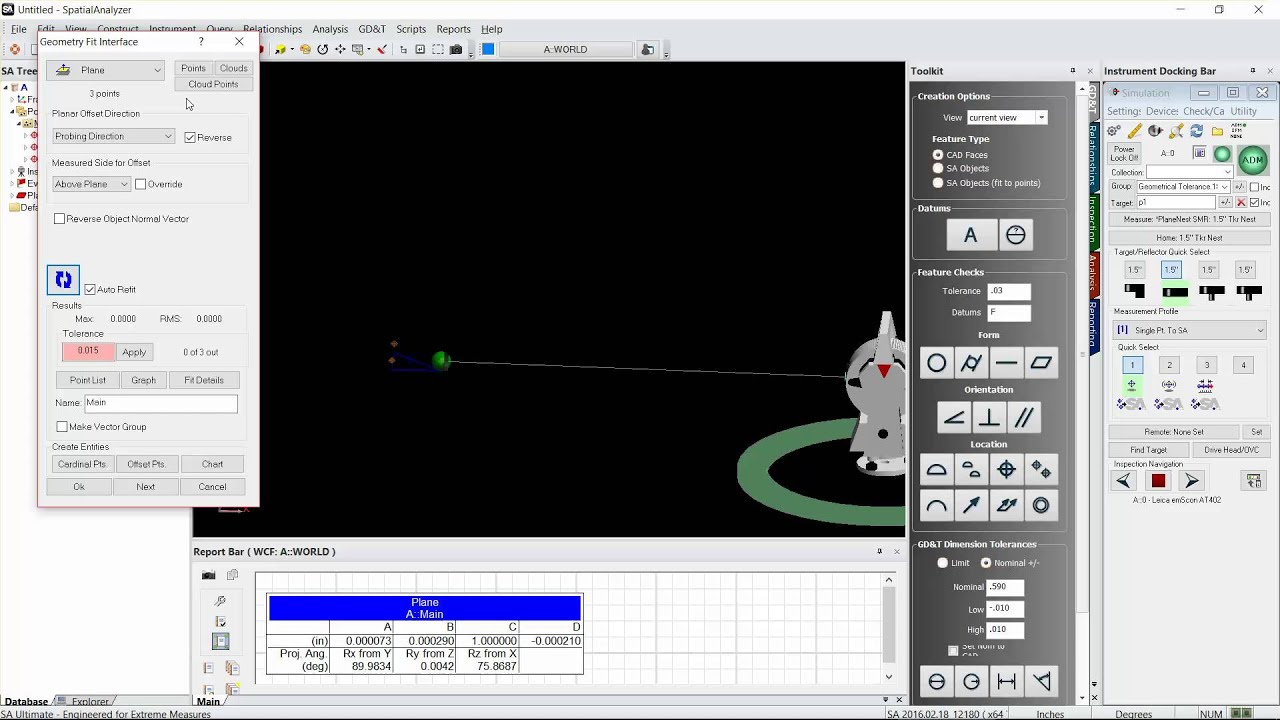The width and height of the screenshot is (1280, 720).
Task: Open the Measurement Profile dropdown
Action: click(x=1190, y=330)
